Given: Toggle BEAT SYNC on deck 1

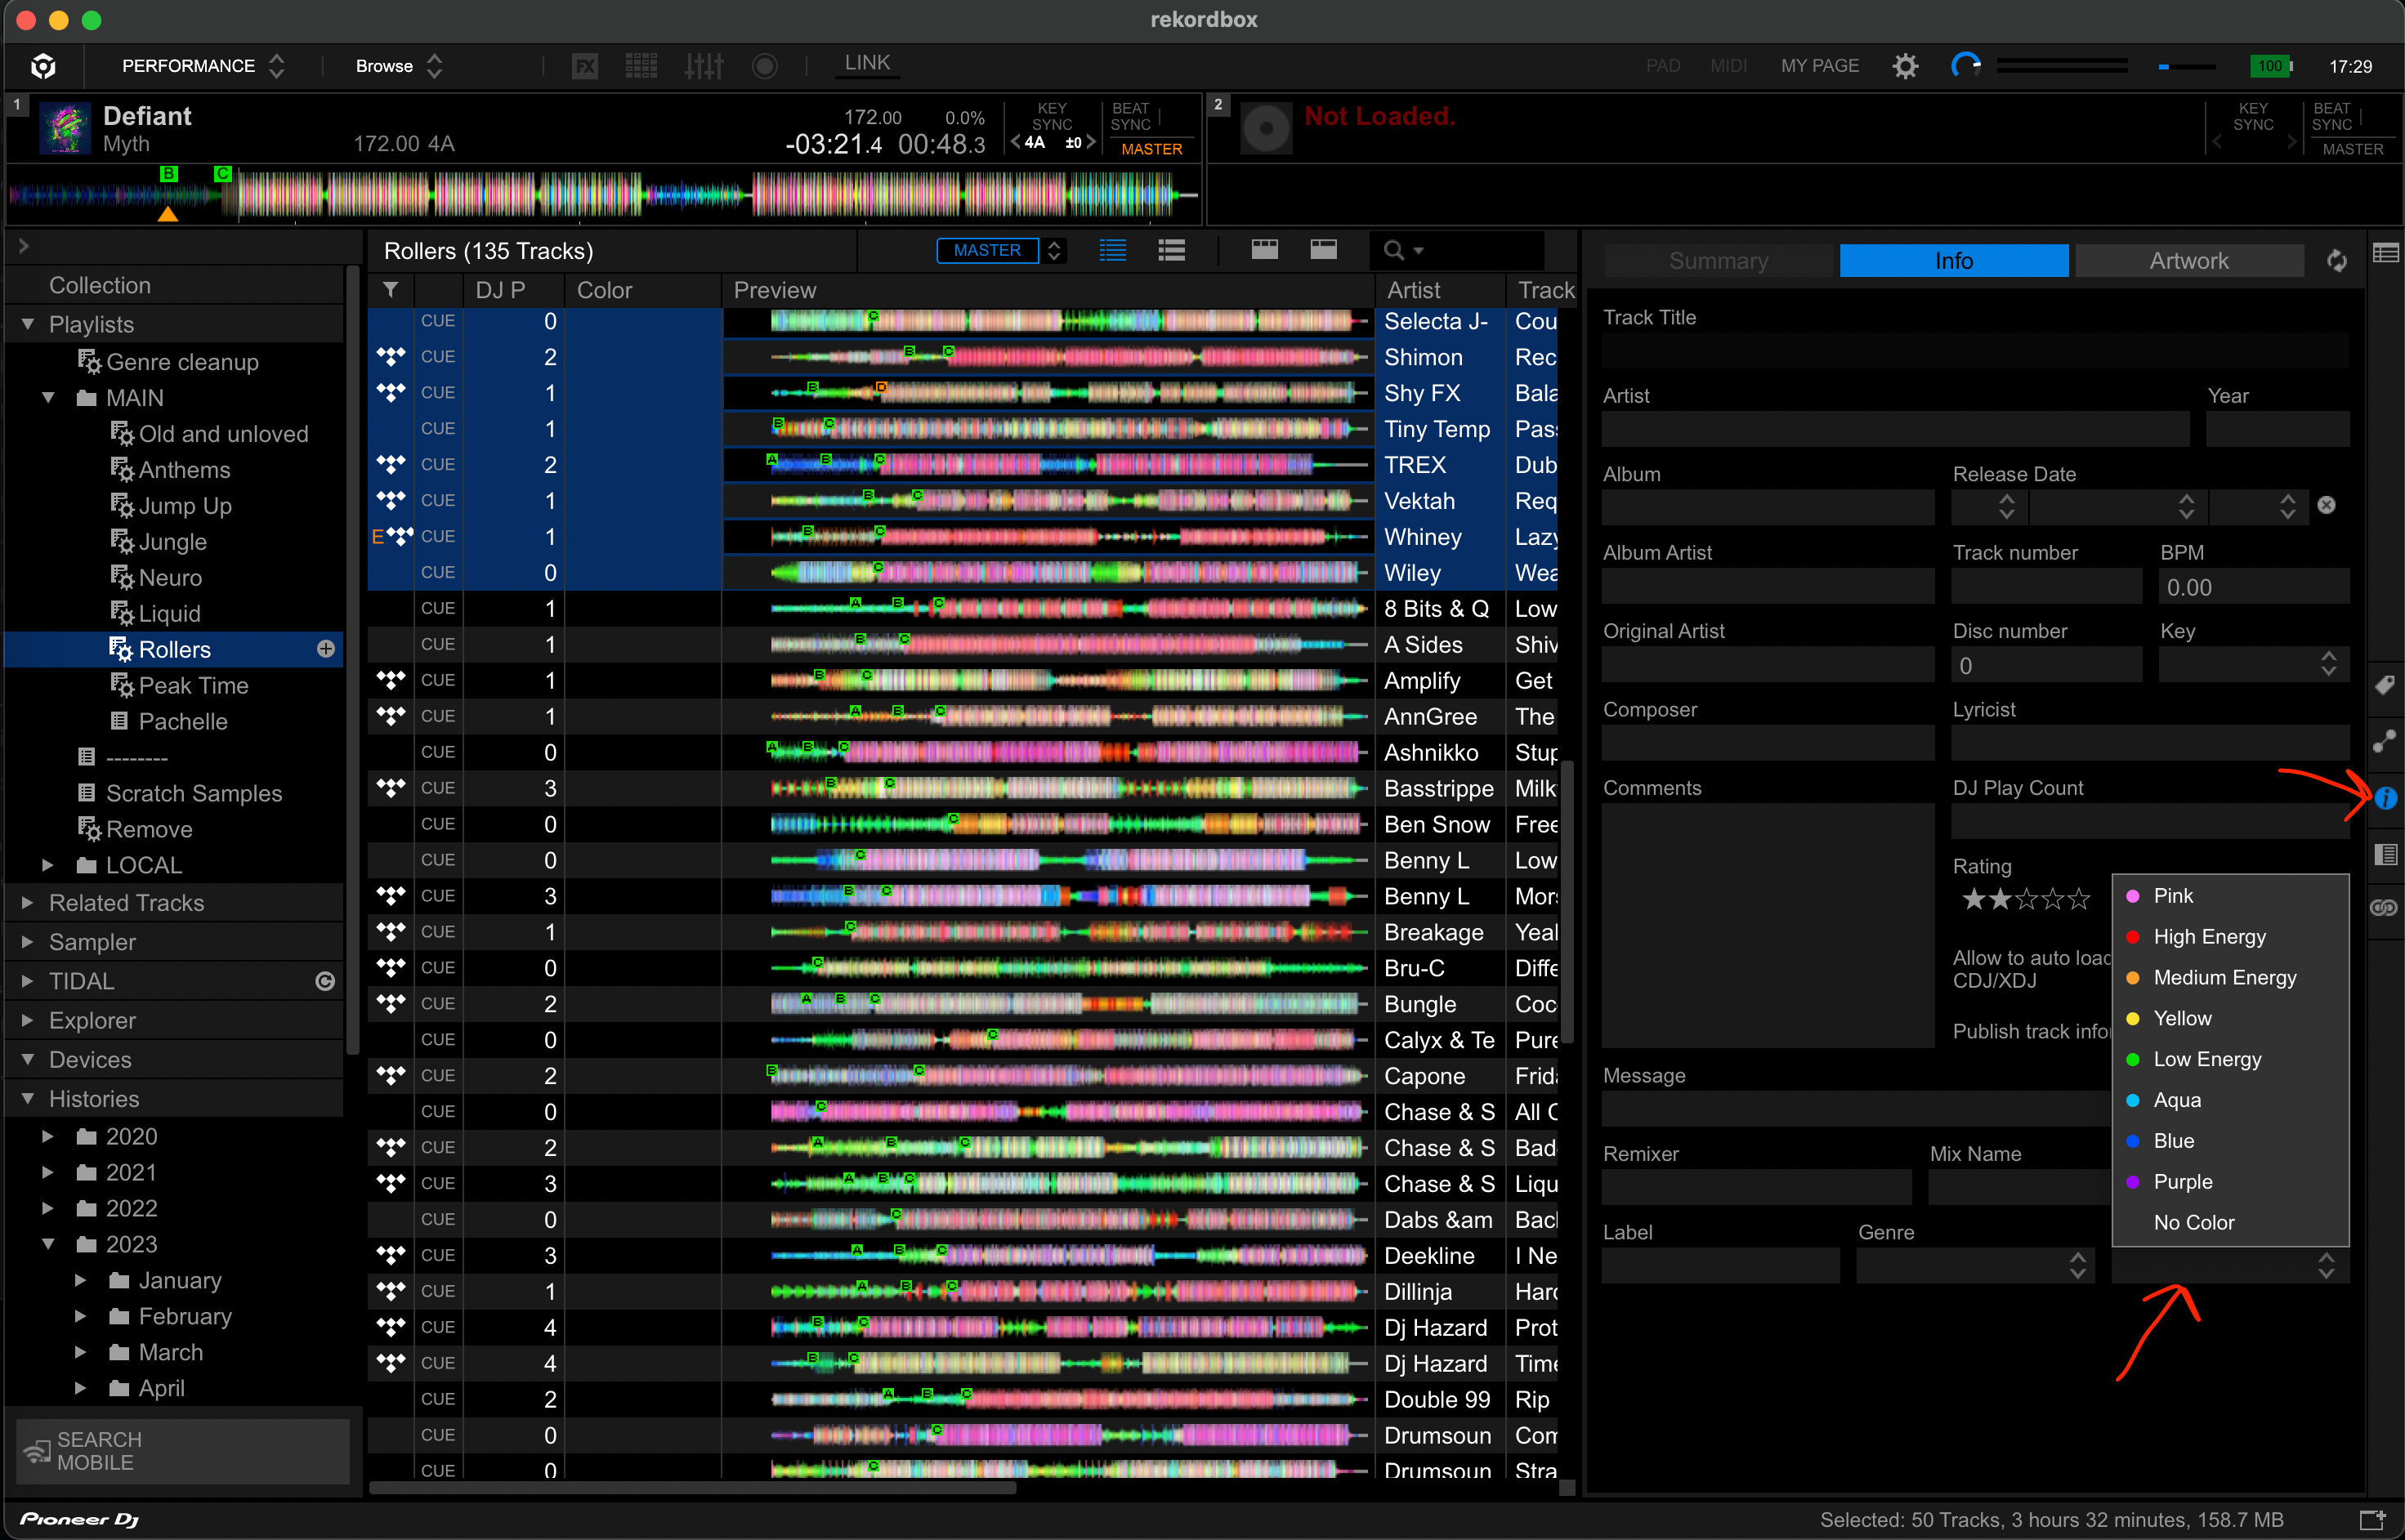Looking at the screenshot, I should point(1131,117).
